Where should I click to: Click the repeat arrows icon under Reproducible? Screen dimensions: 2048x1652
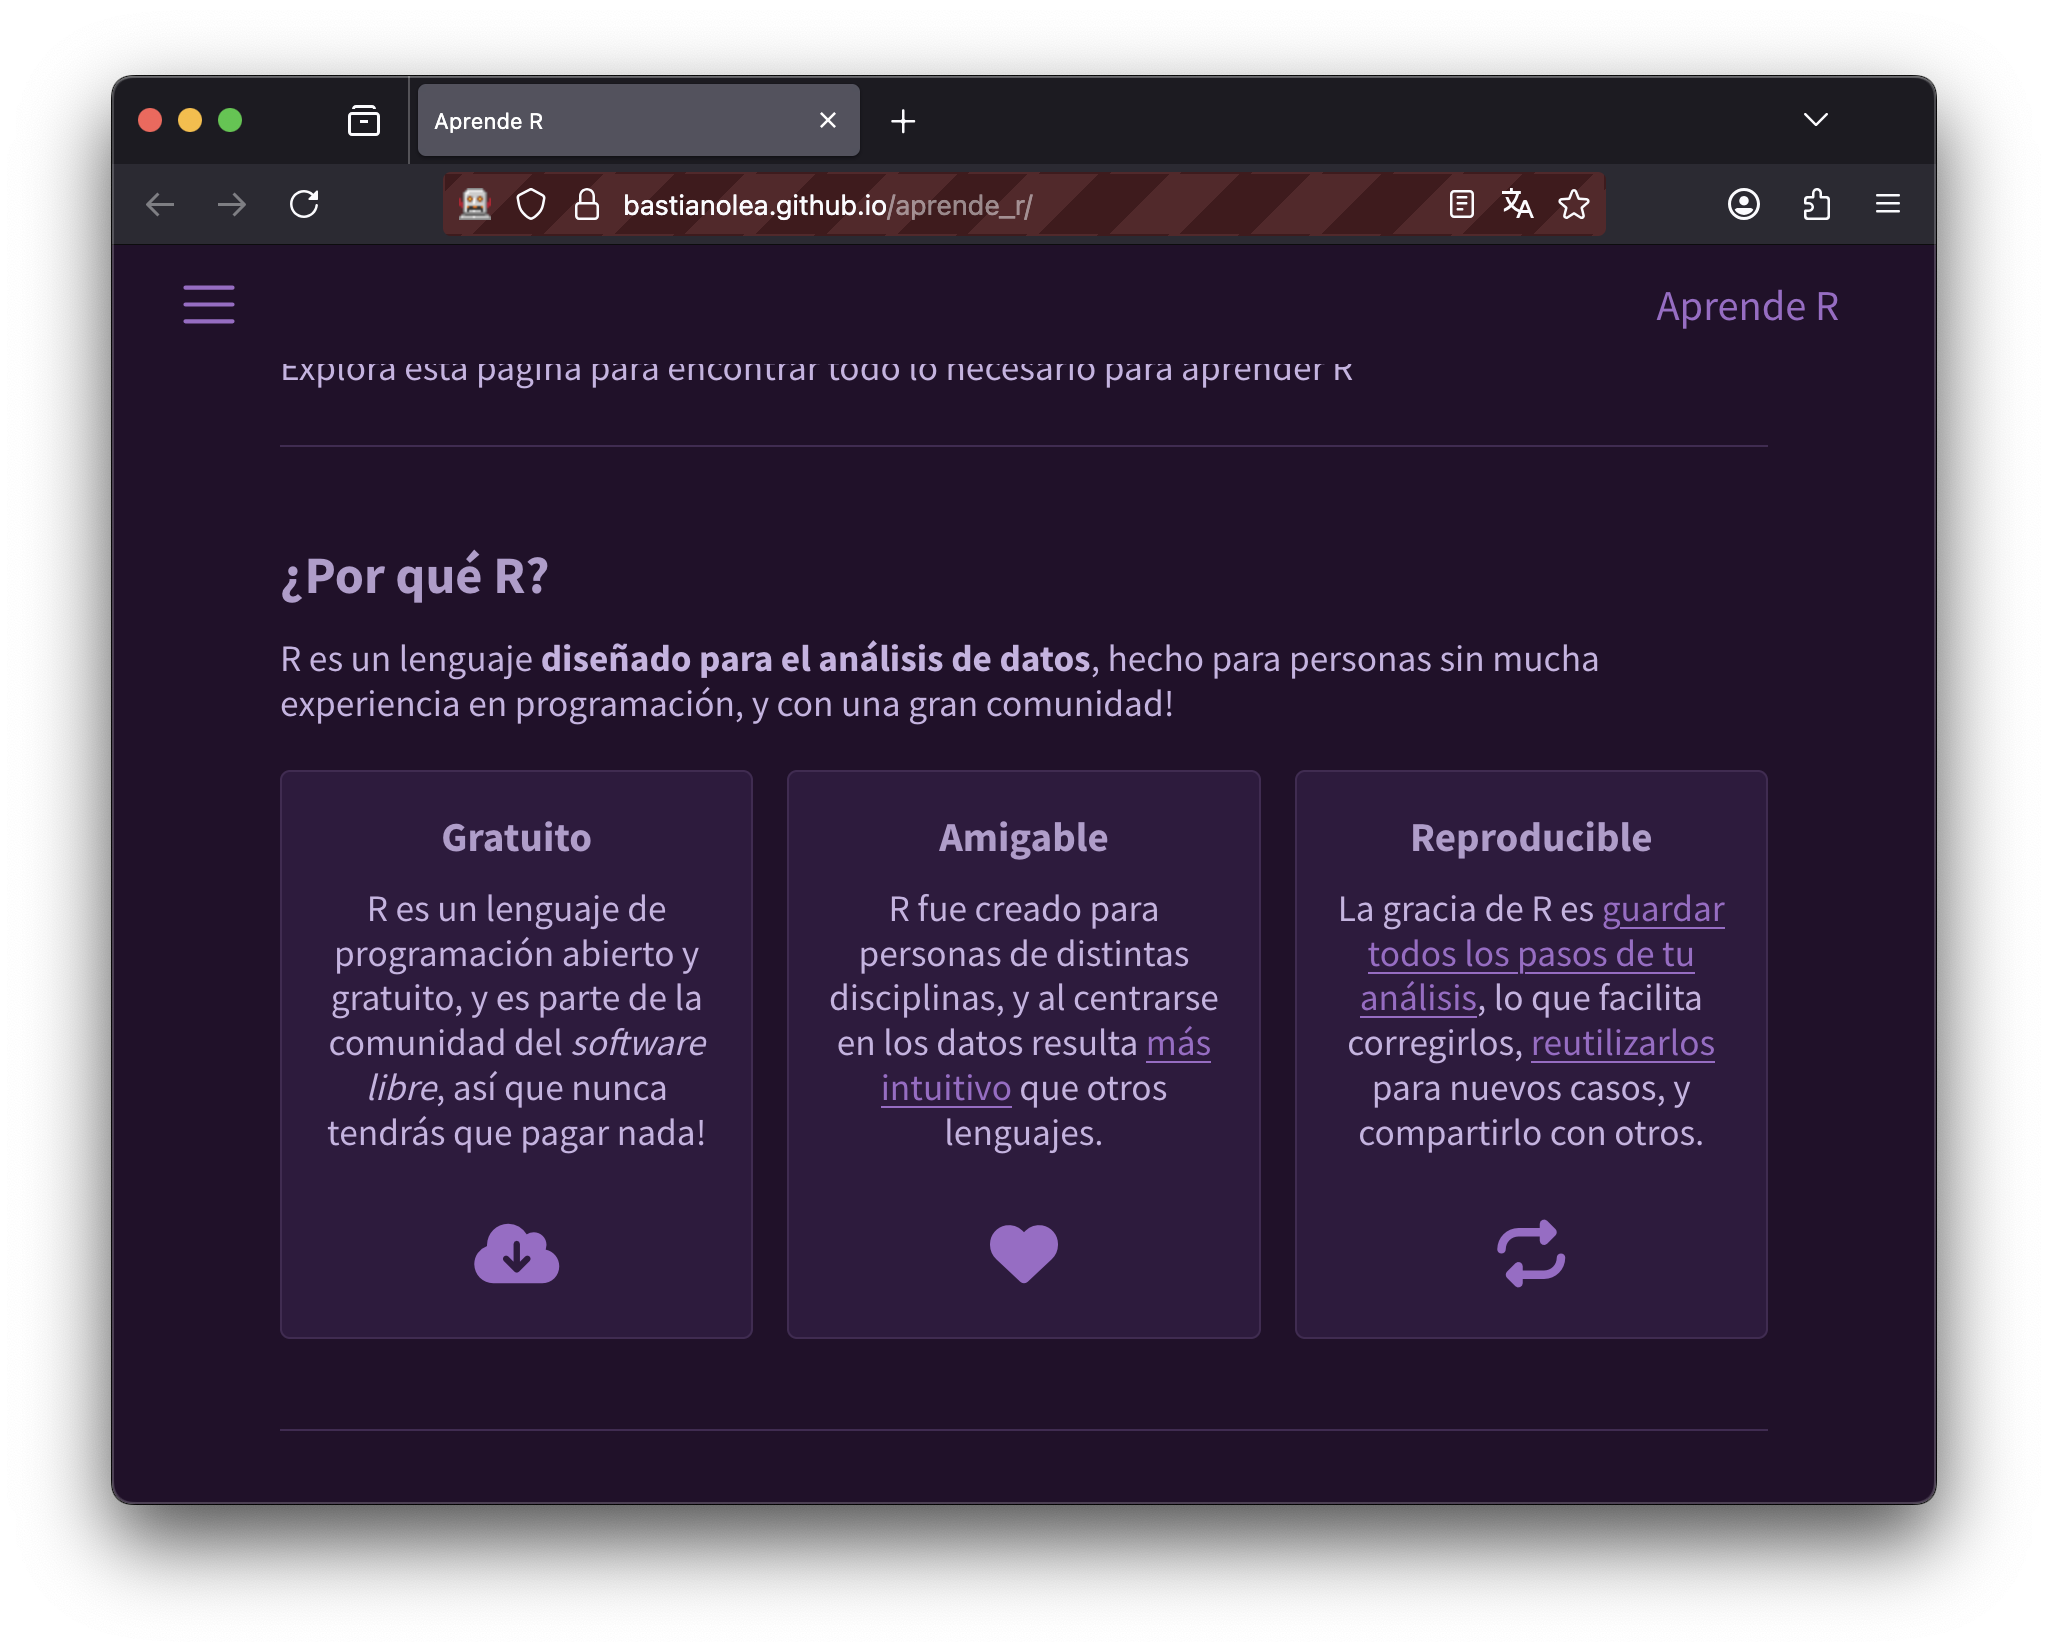click(x=1530, y=1254)
